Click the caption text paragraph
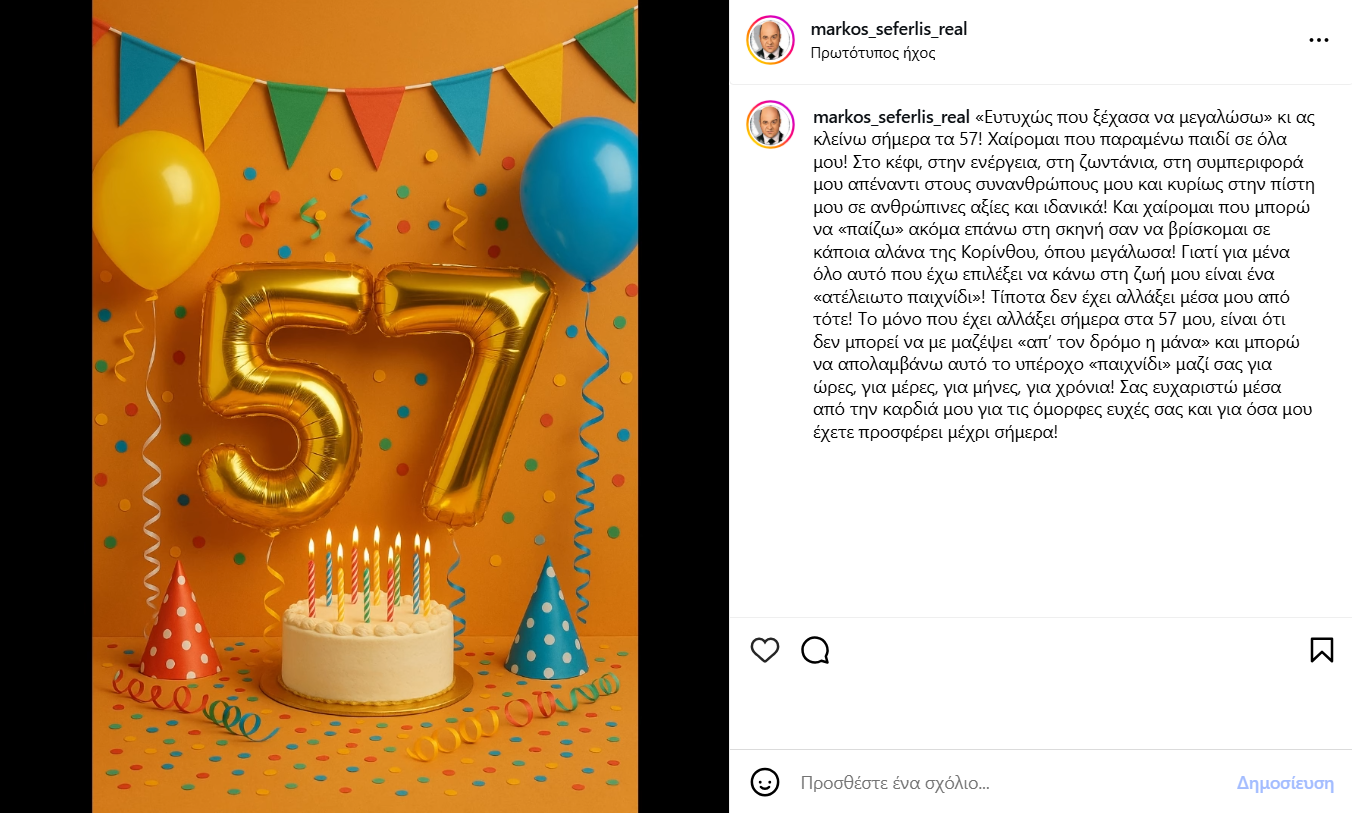This screenshot has height=813, width=1352. tap(1064, 275)
